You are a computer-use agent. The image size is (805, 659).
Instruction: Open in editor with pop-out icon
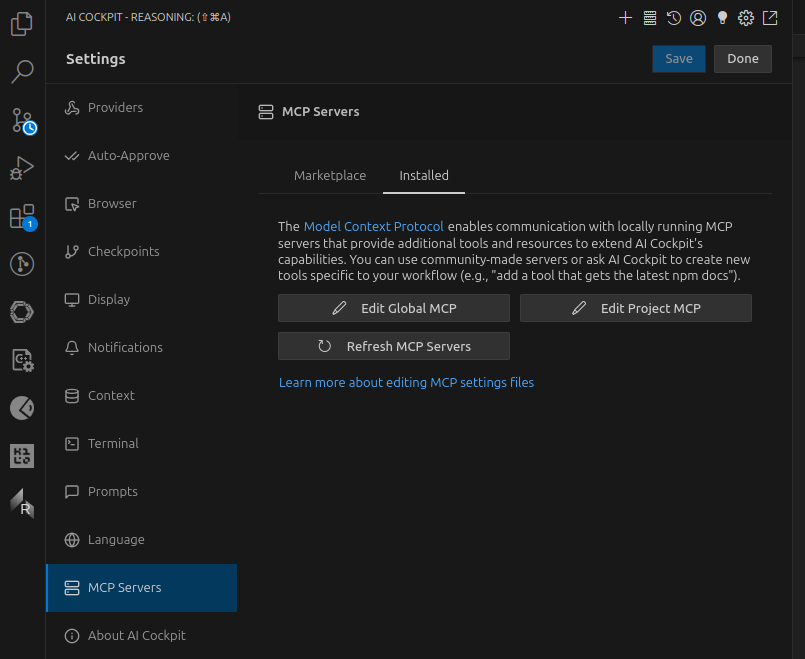[x=770, y=17]
